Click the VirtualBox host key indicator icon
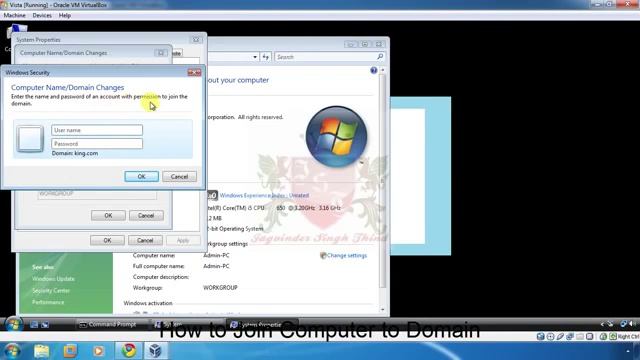The width and height of the screenshot is (640, 360). (613, 337)
